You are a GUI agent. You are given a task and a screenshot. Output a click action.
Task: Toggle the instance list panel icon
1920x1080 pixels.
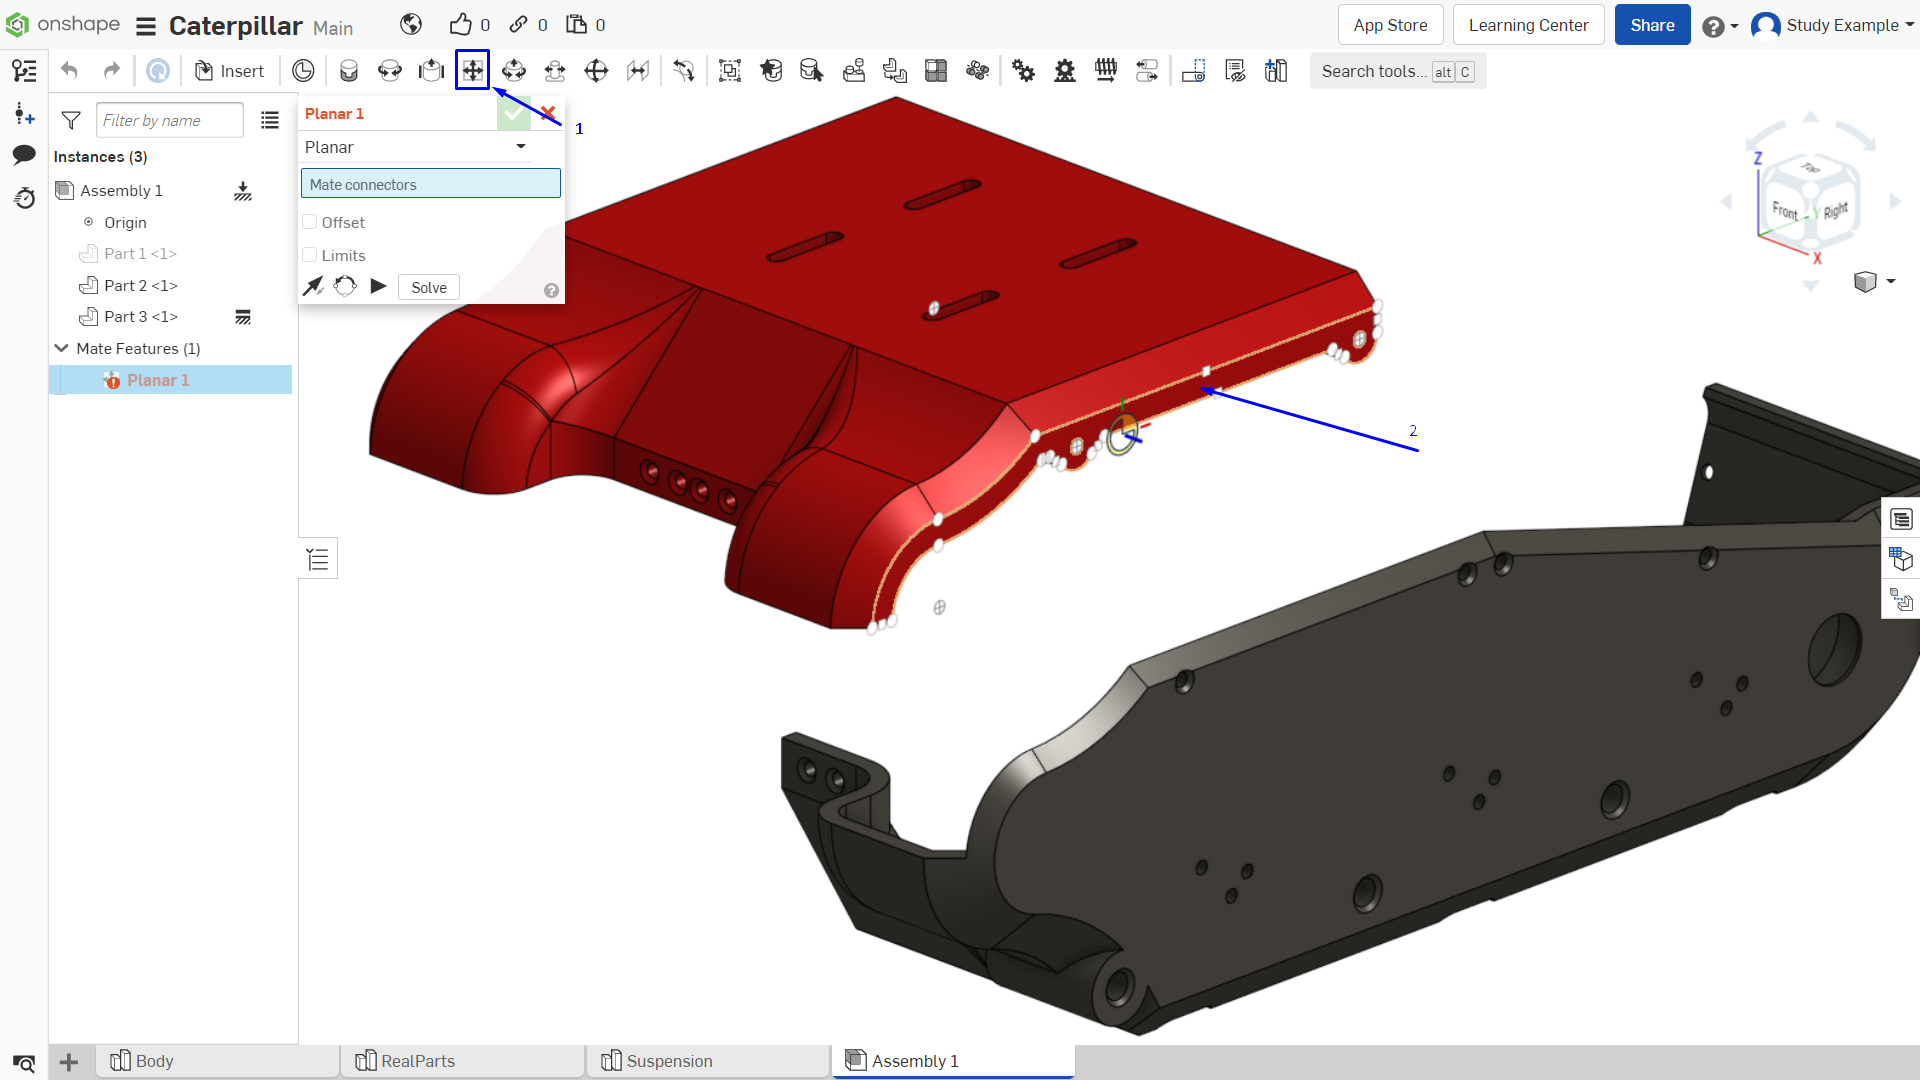pyautogui.click(x=24, y=71)
